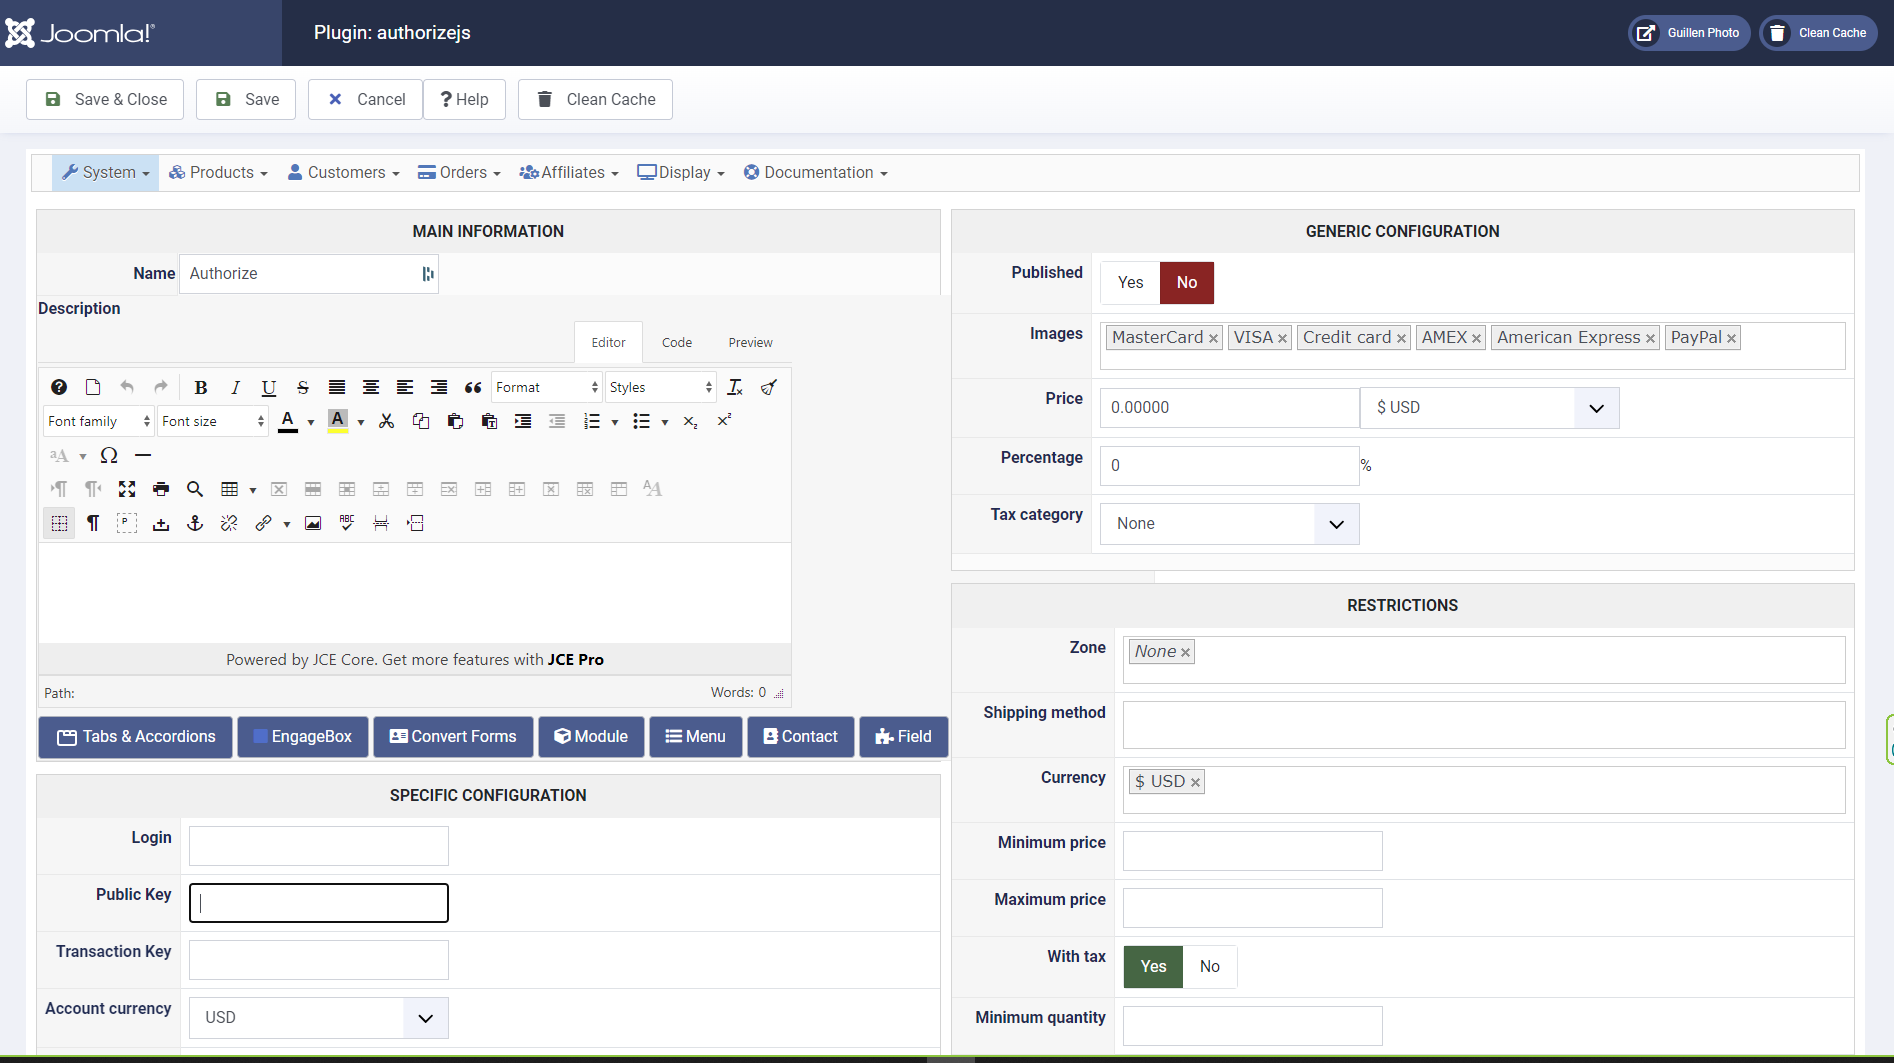
Task: Remove the PayPal image tag
Action: 1731,339
